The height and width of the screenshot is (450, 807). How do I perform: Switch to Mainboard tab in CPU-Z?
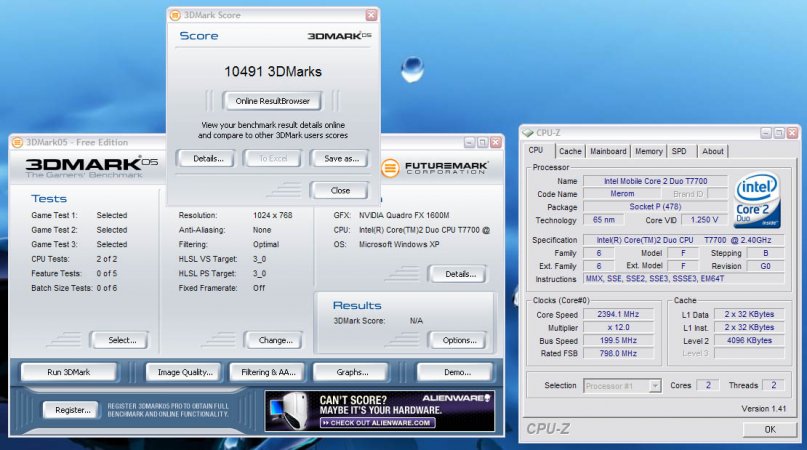pos(608,151)
